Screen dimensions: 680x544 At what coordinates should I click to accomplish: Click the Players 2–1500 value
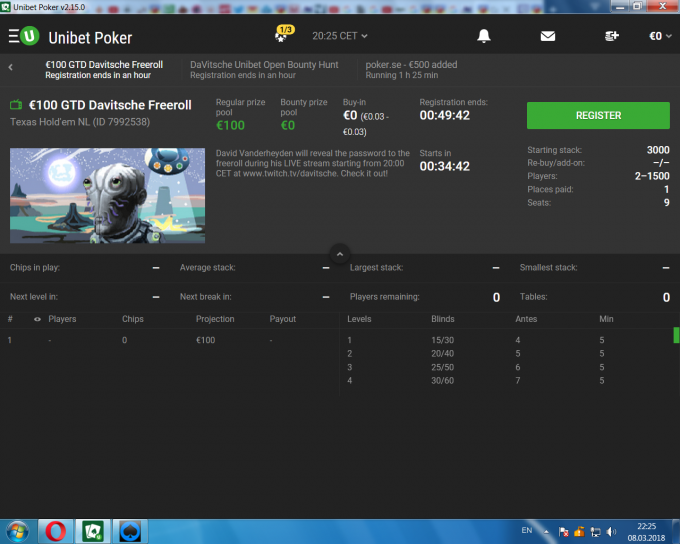click(652, 176)
